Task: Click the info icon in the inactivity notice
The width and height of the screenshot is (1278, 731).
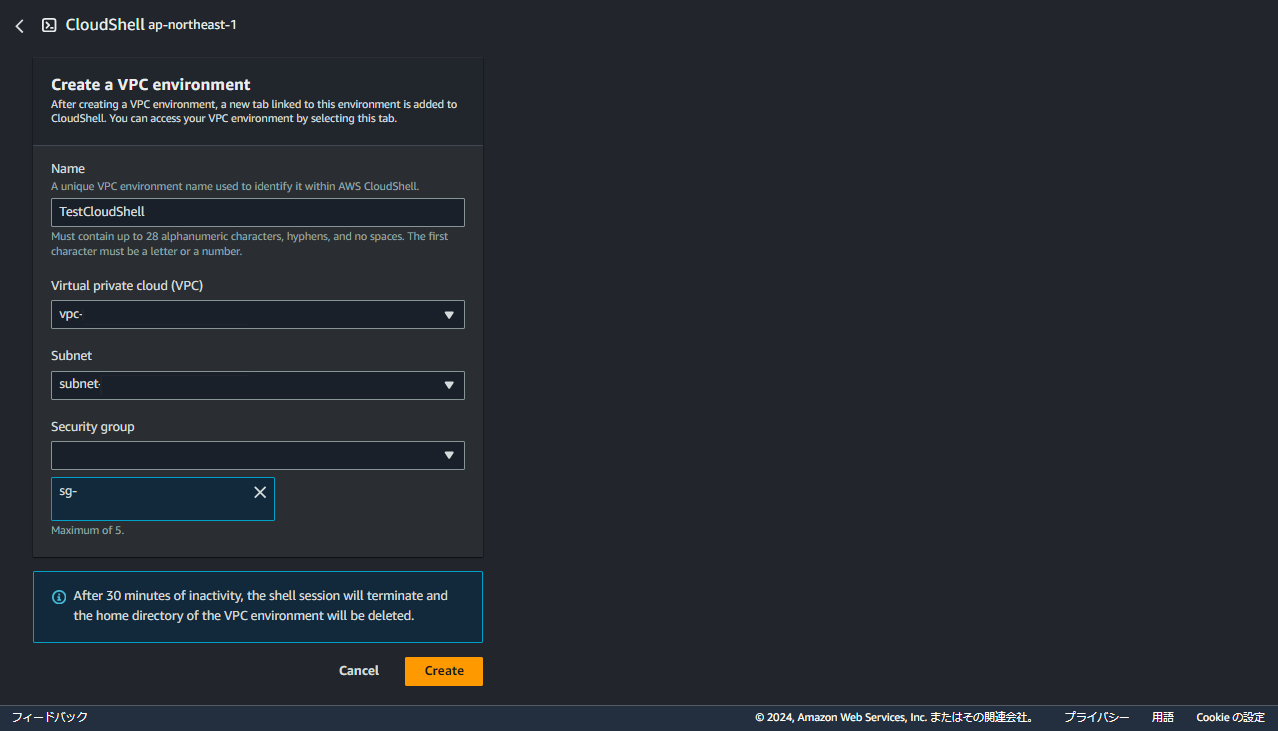Action: point(59,596)
